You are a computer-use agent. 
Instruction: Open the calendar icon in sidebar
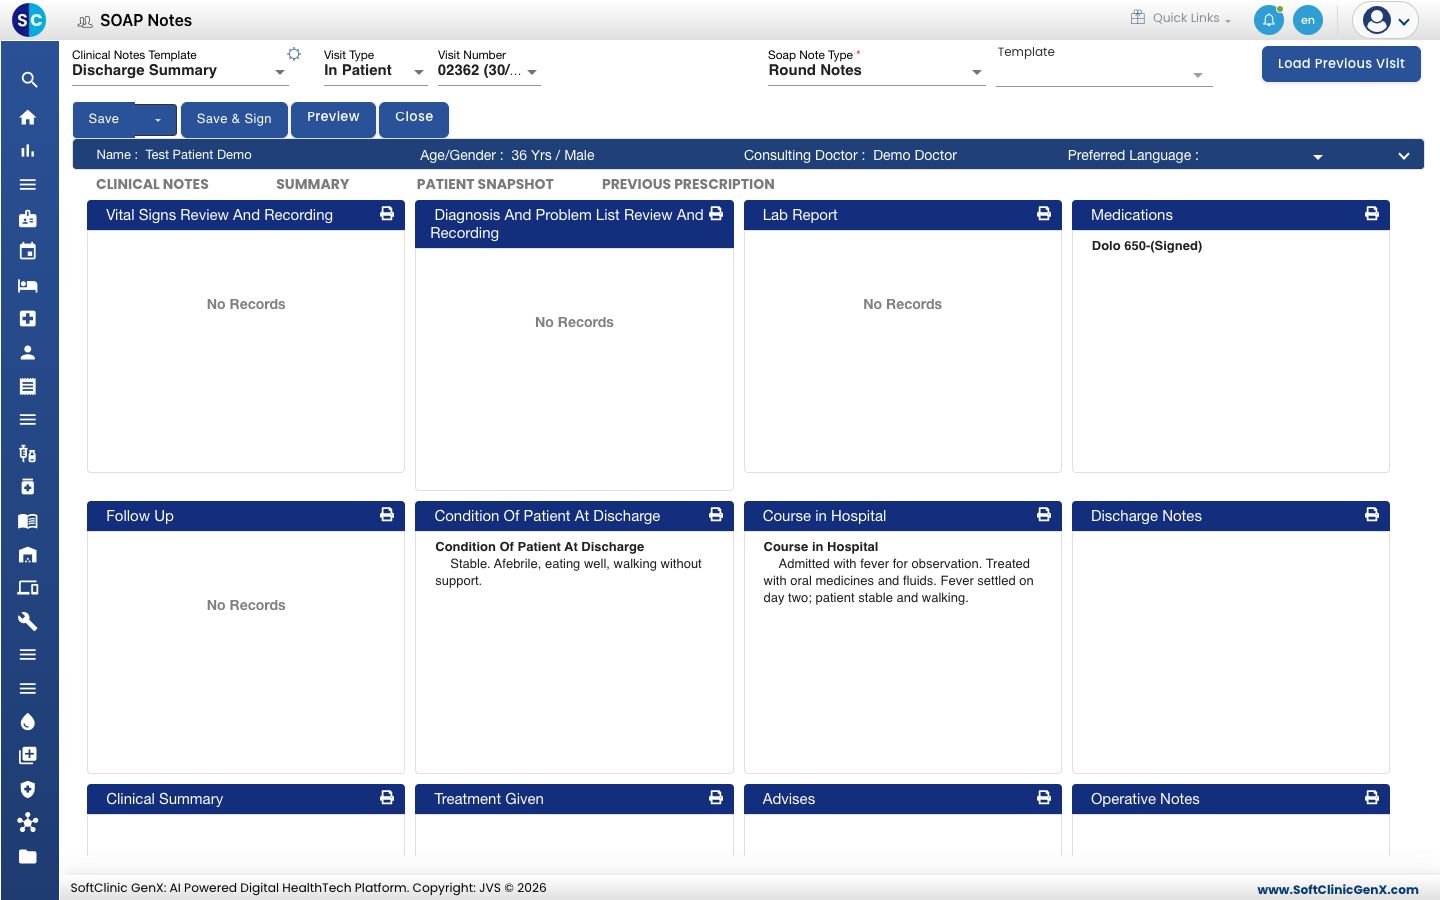[28, 251]
